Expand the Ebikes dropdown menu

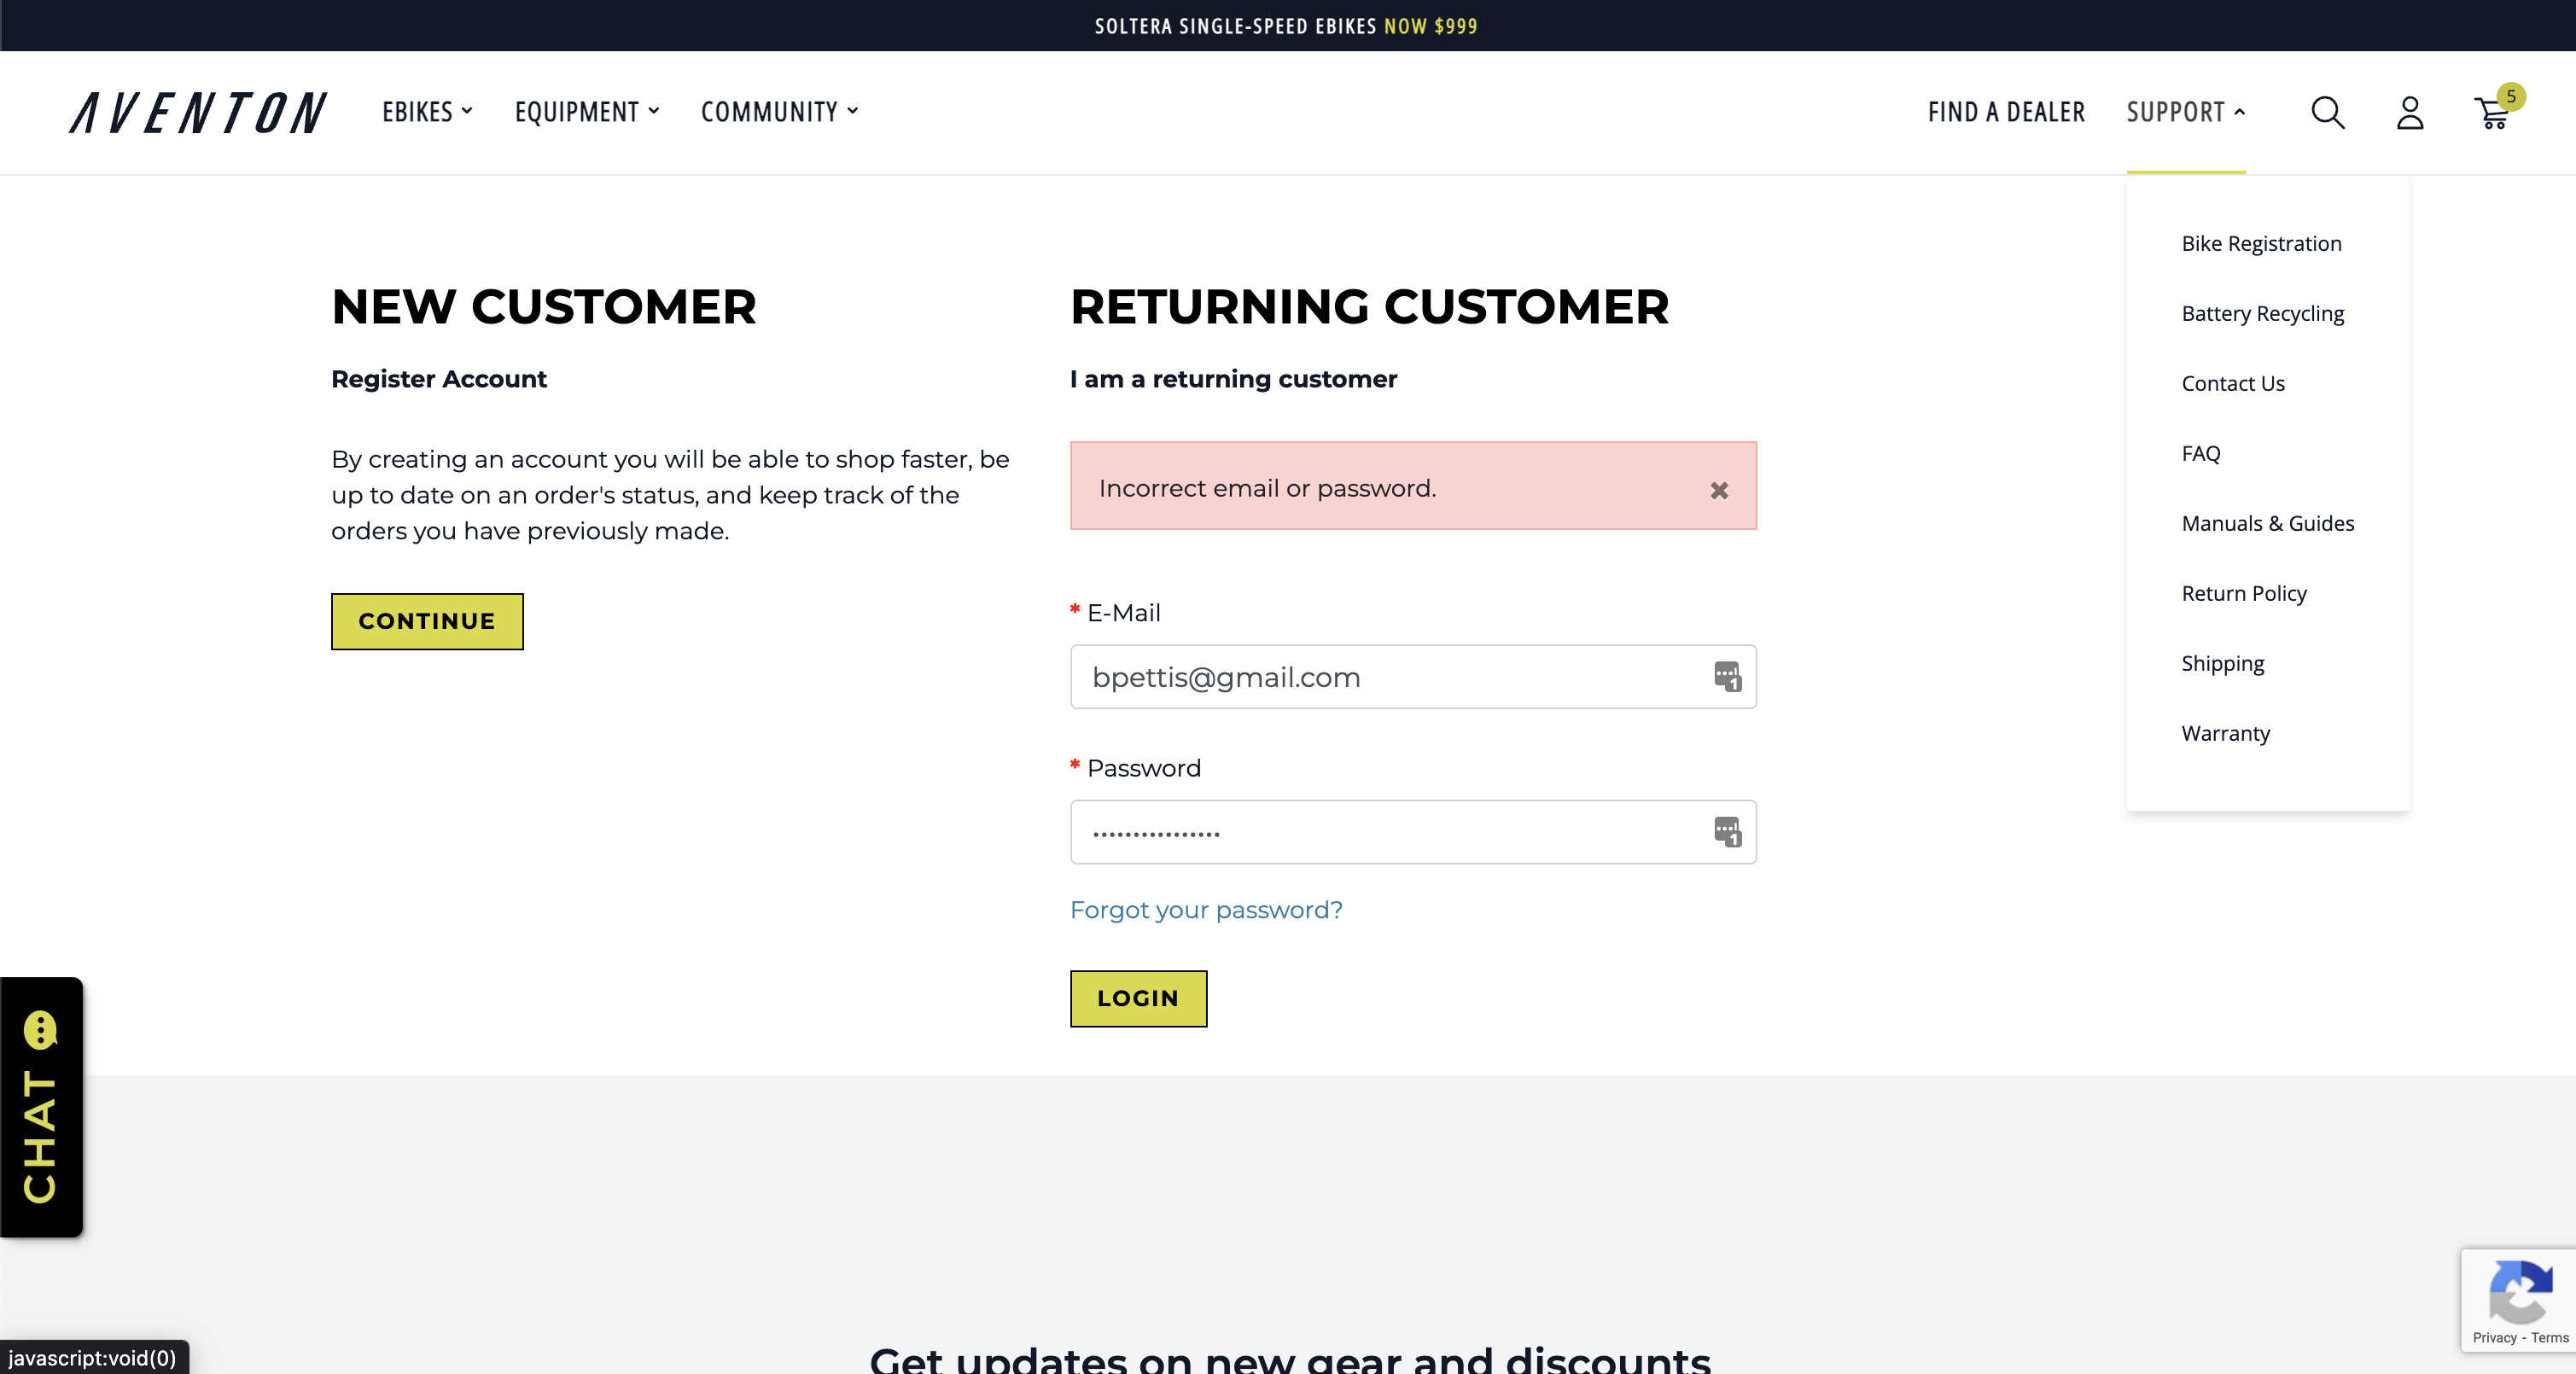click(x=427, y=112)
